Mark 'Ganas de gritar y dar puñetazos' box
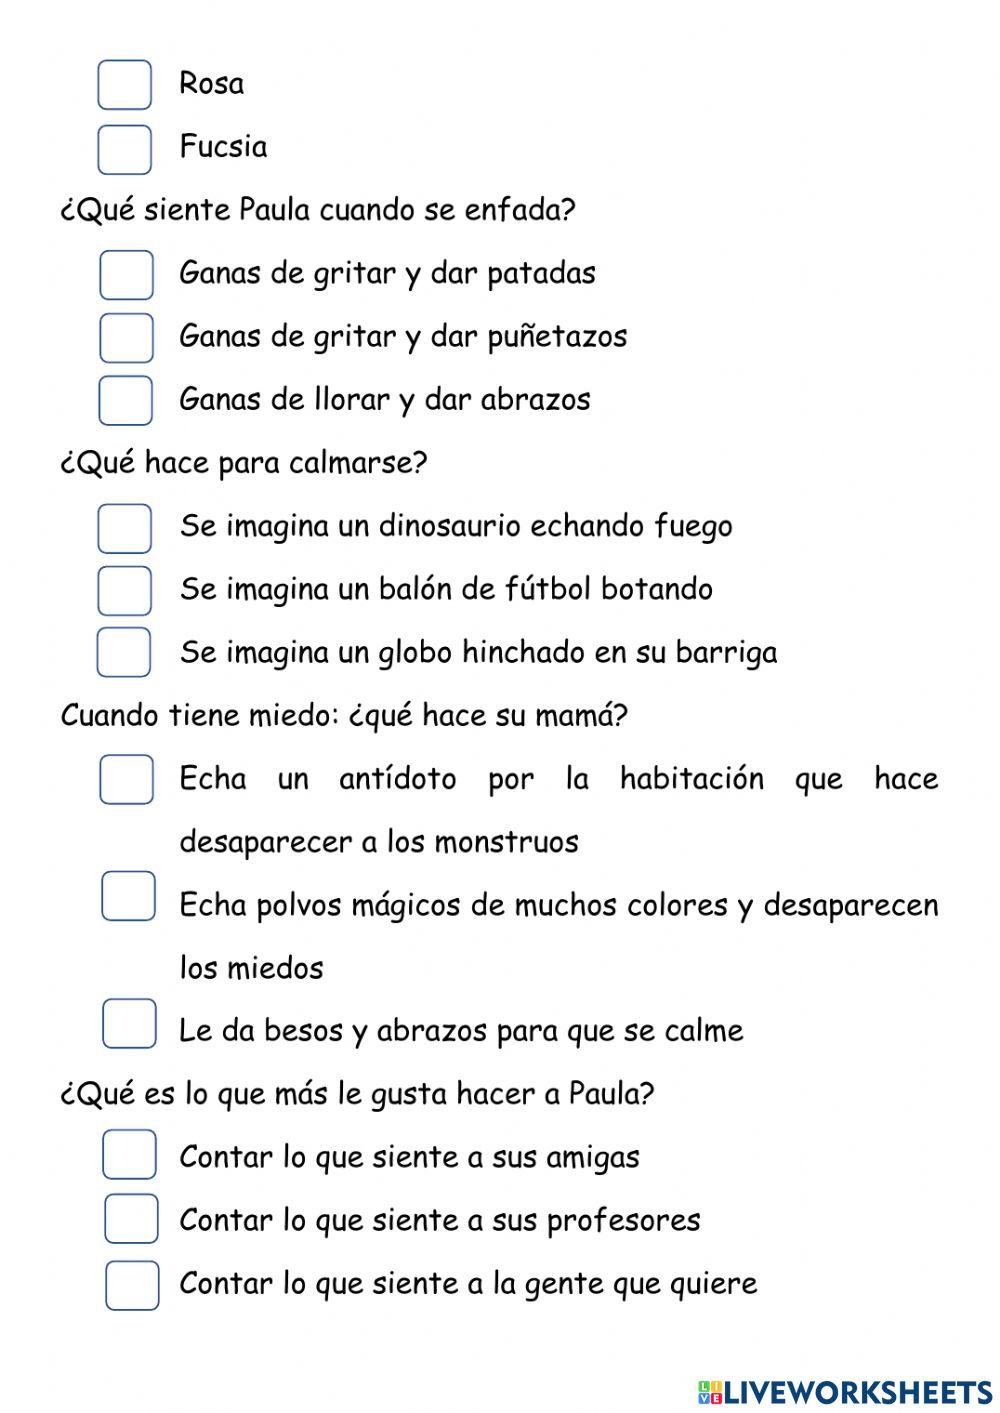The width and height of the screenshot is (1000, 1413). 127,338
